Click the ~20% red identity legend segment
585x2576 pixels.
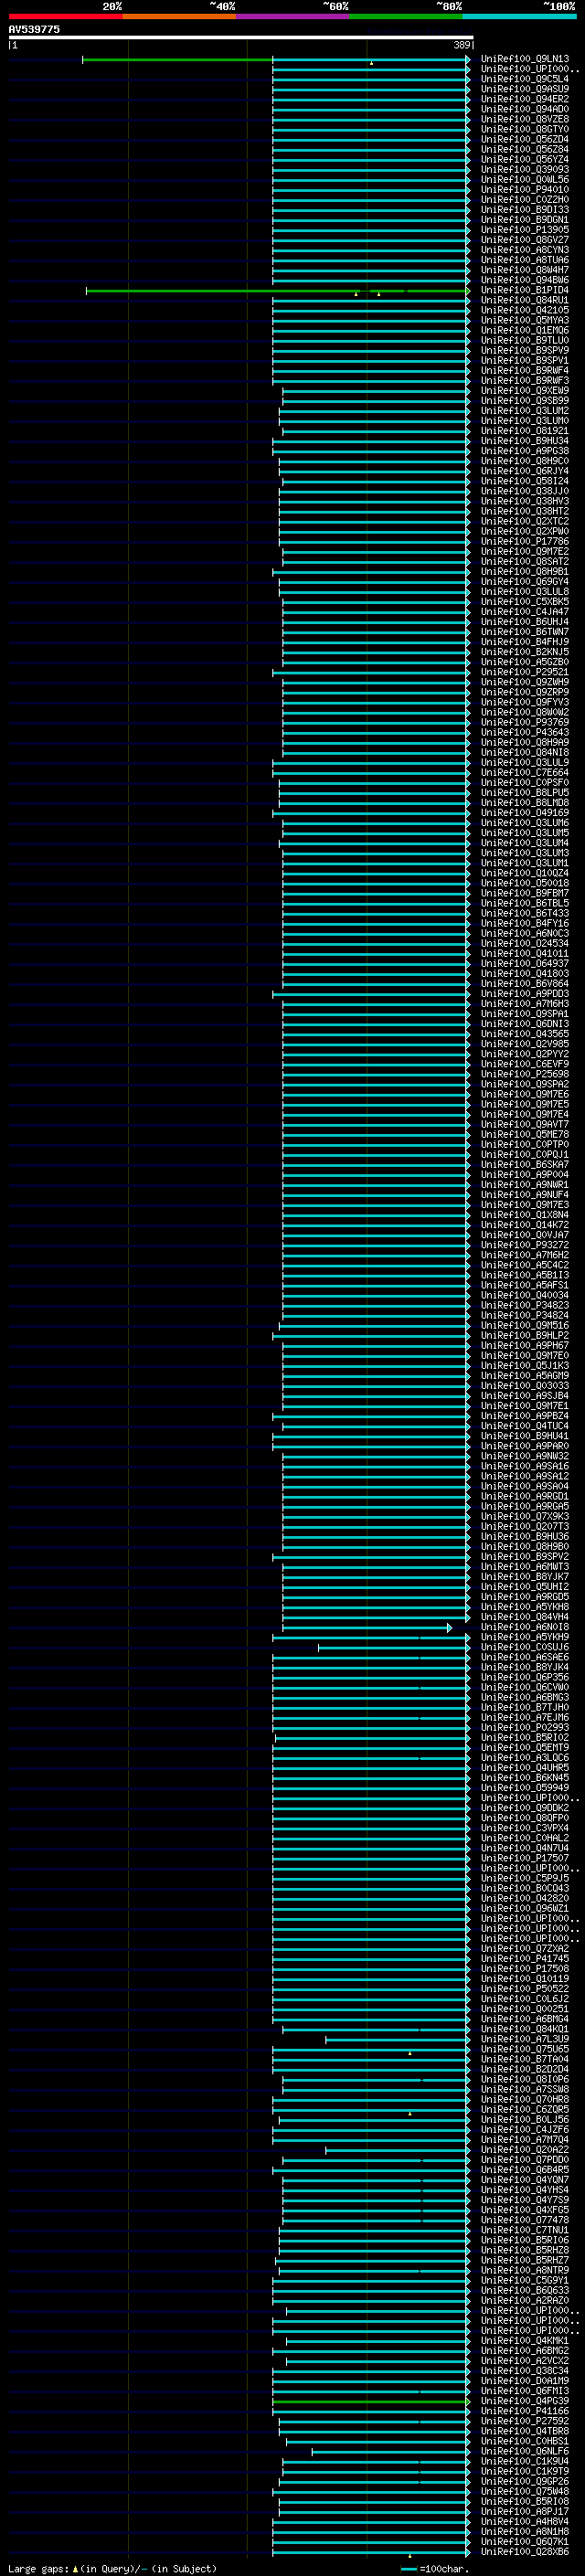click(x=65, y=16)
